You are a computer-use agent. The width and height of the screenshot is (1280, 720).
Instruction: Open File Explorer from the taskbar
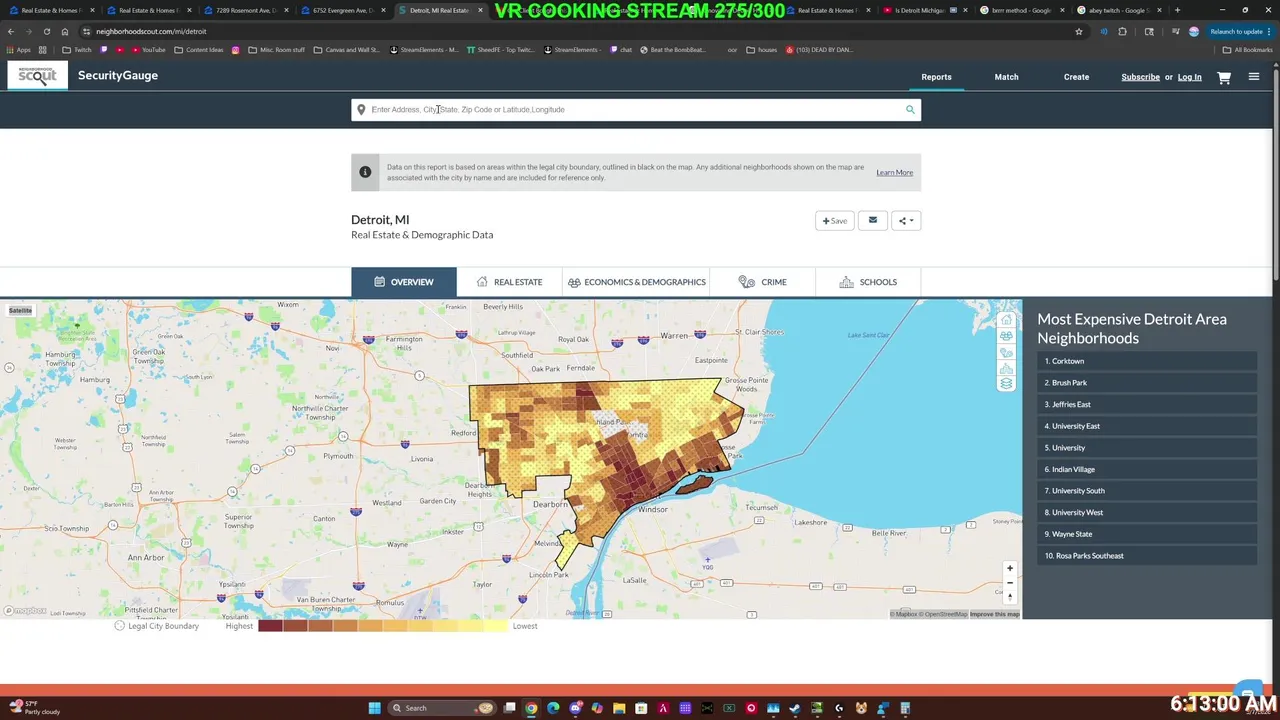click(619, 708)
